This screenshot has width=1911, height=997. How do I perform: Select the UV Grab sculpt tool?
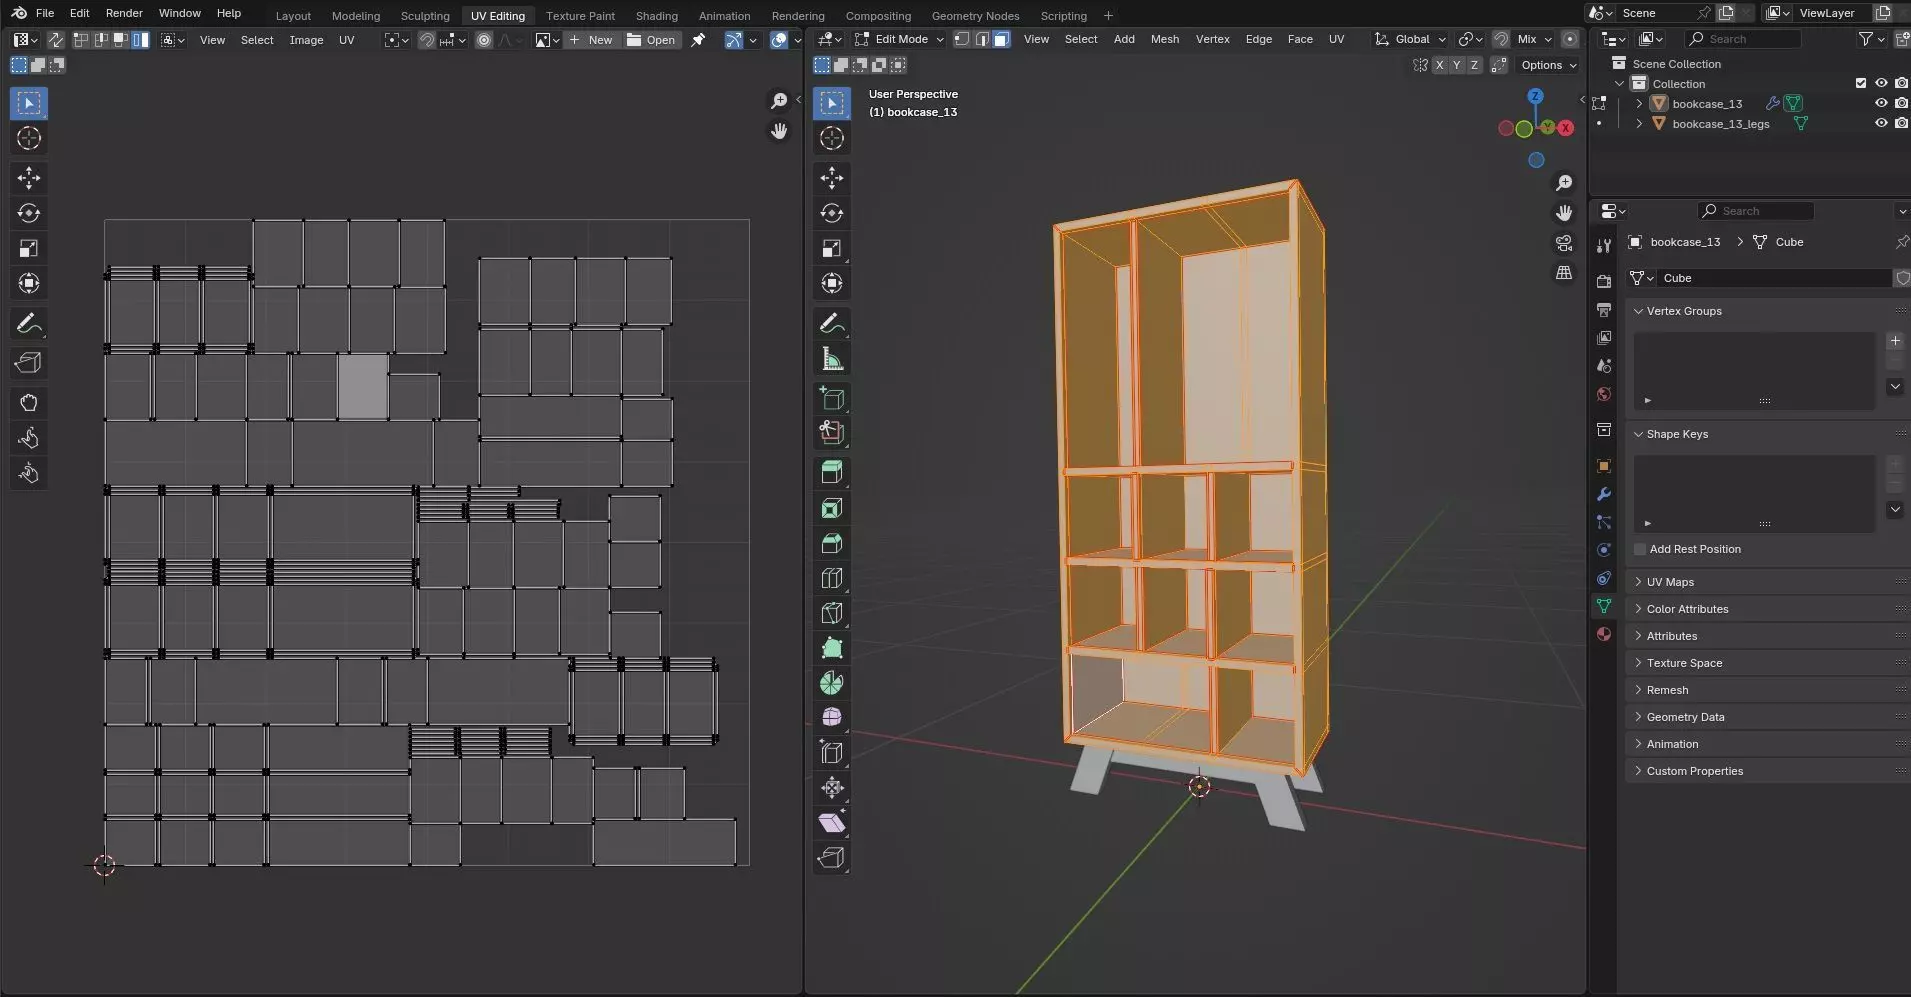pyautogui.click(x=29, y=403)
